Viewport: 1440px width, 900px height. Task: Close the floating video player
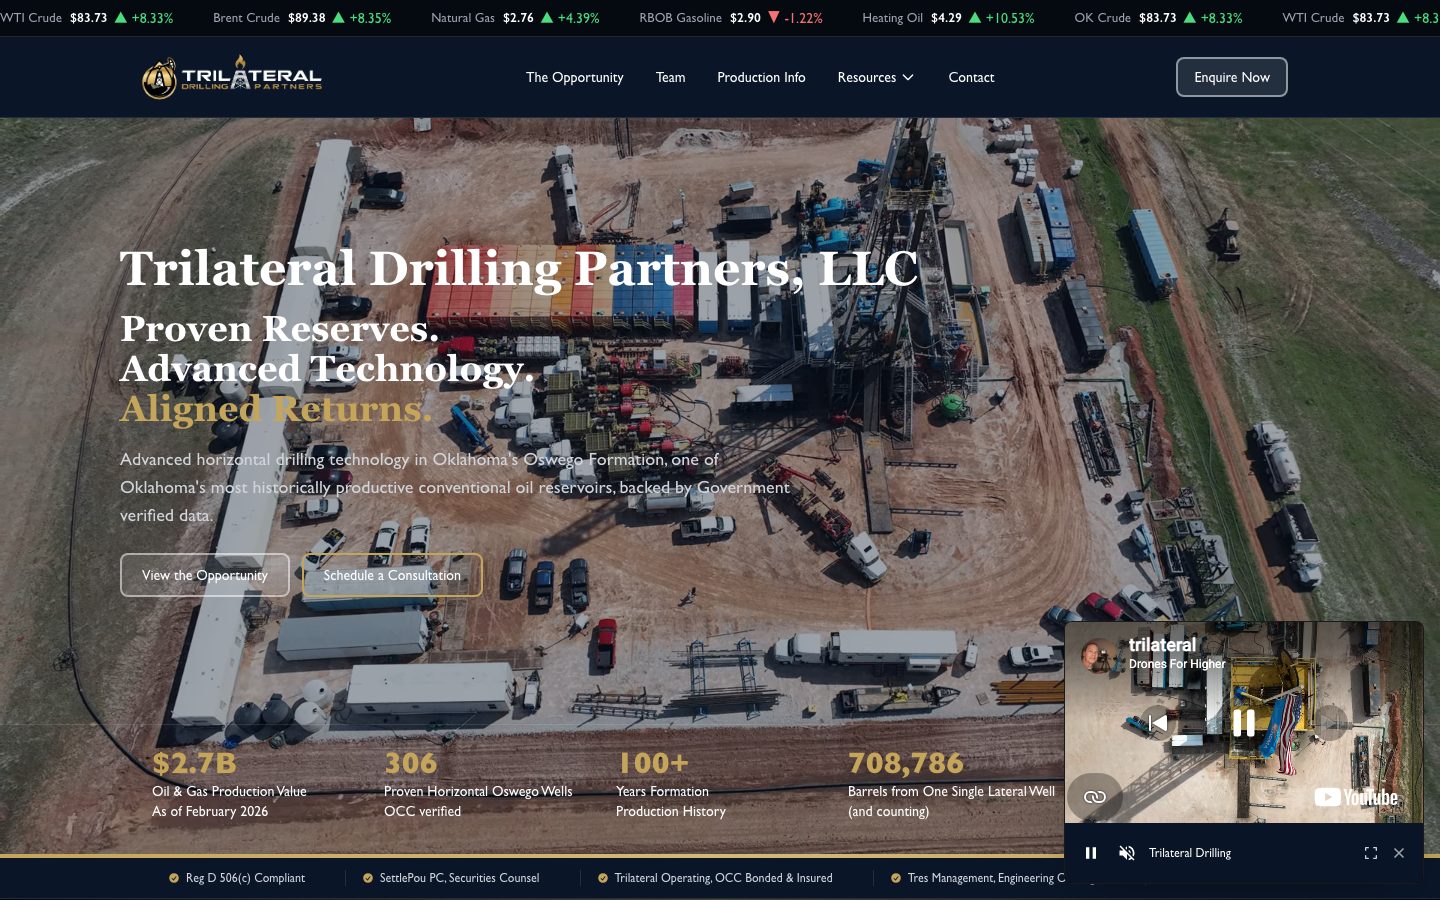[1399, 853]
